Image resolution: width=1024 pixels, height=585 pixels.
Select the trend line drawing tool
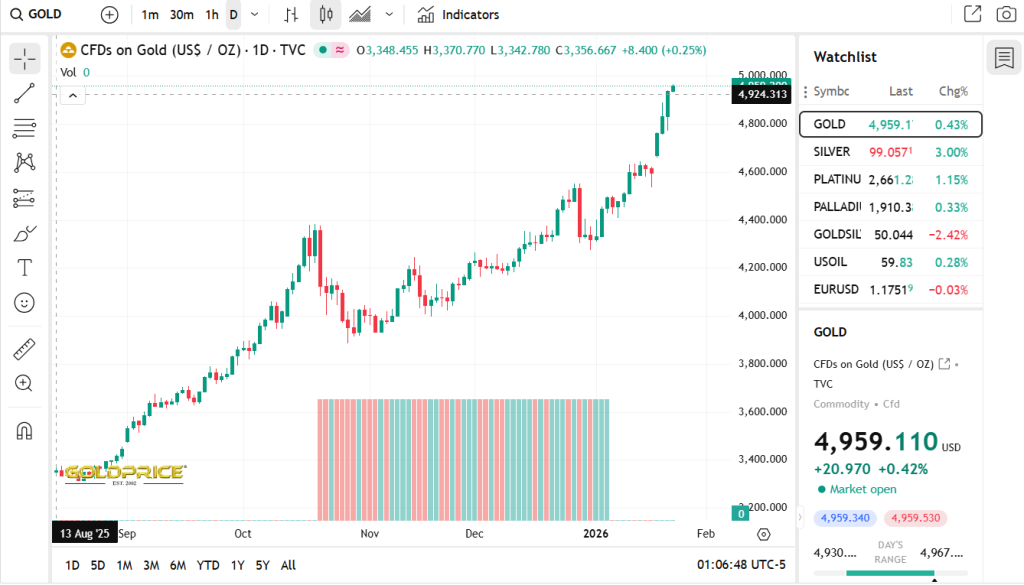[24, 93]
